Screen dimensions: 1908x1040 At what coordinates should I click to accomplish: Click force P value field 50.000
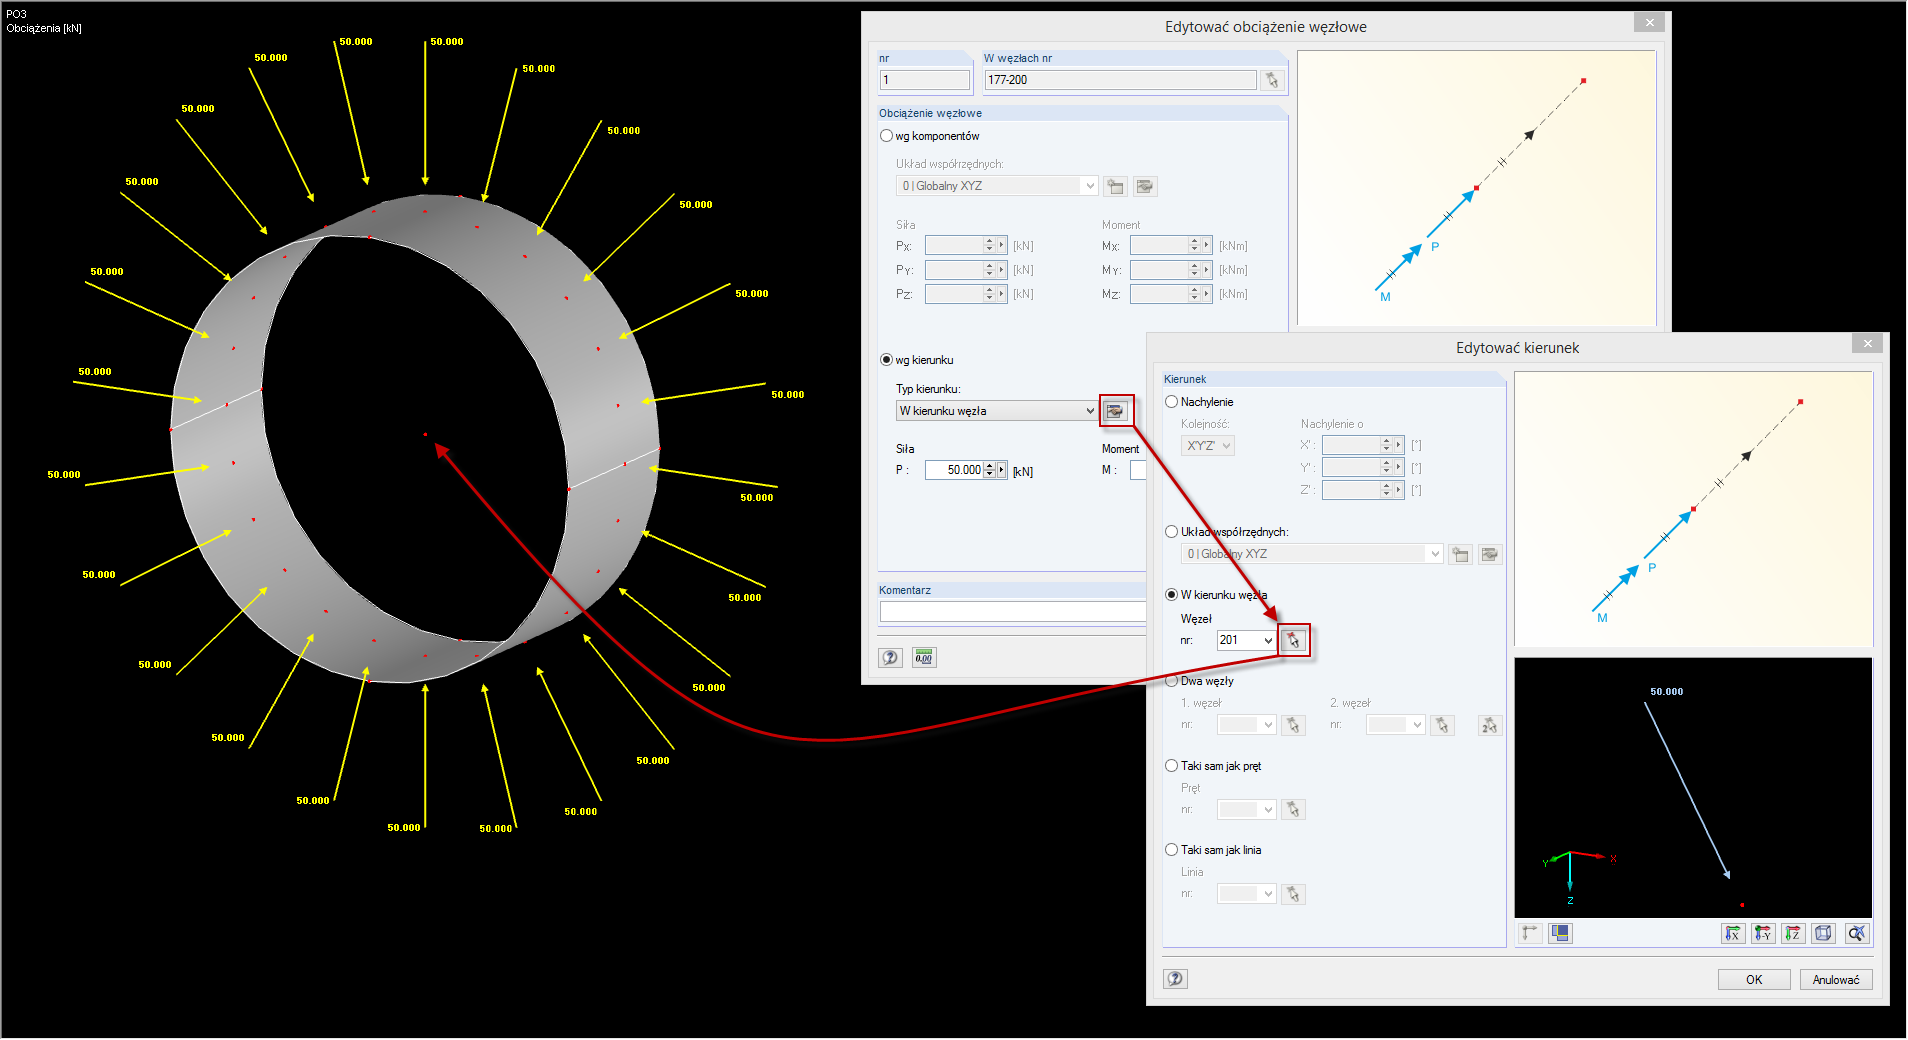click(954, 470)
